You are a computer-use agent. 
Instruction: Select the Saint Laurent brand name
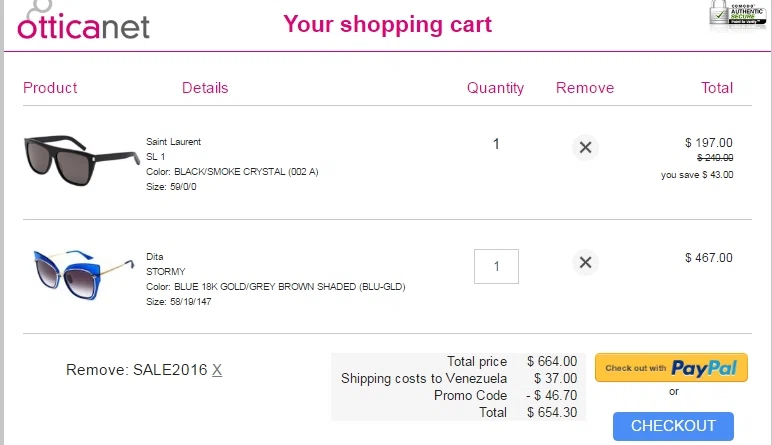(173, 142)
